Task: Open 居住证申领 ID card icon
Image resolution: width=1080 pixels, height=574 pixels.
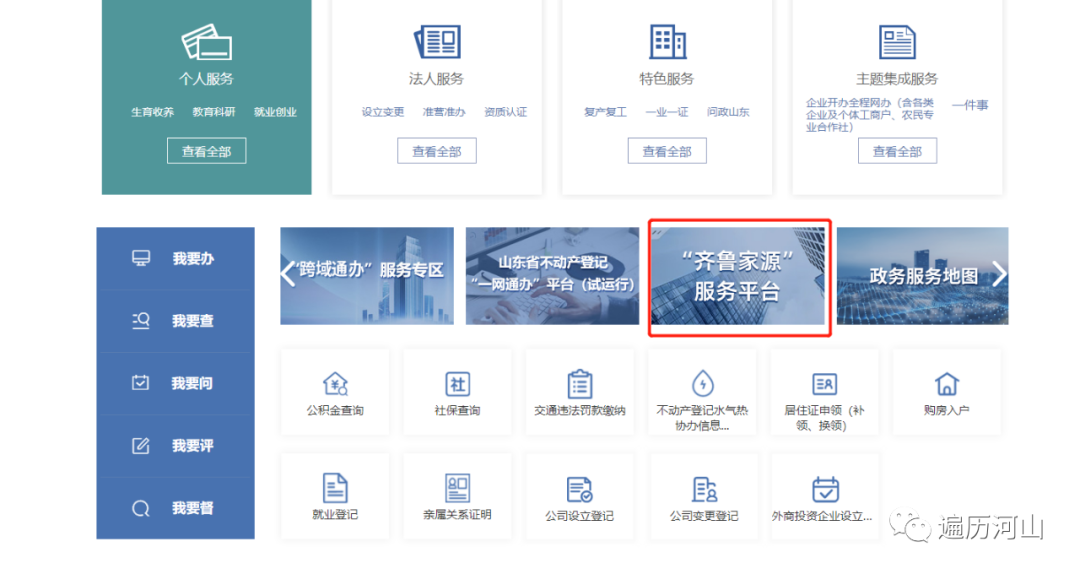Action: pos(824,384)
